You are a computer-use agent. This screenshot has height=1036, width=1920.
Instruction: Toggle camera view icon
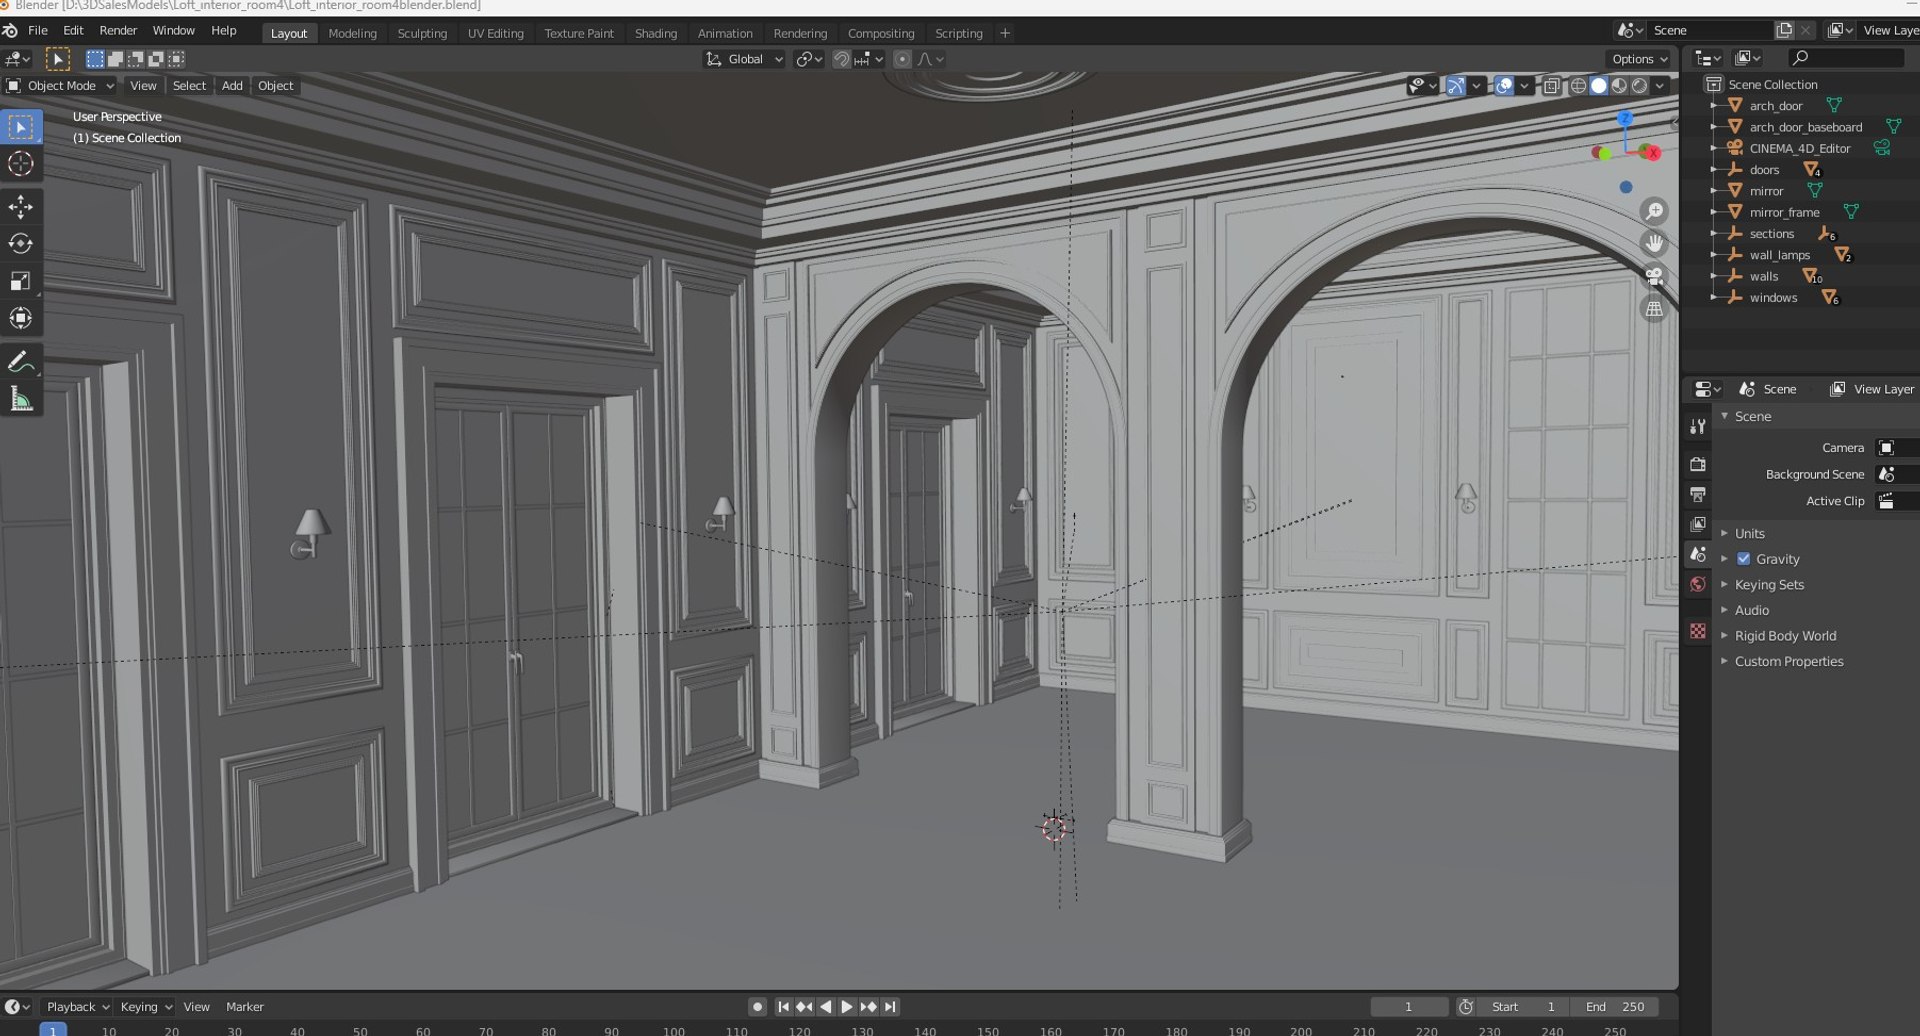[x=1654, y=276]
